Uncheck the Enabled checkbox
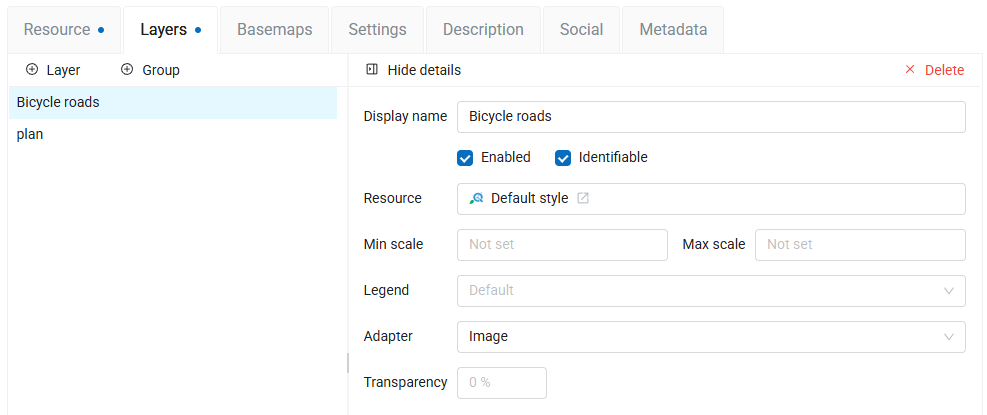987x415 pixels. (x=465, y=158)
